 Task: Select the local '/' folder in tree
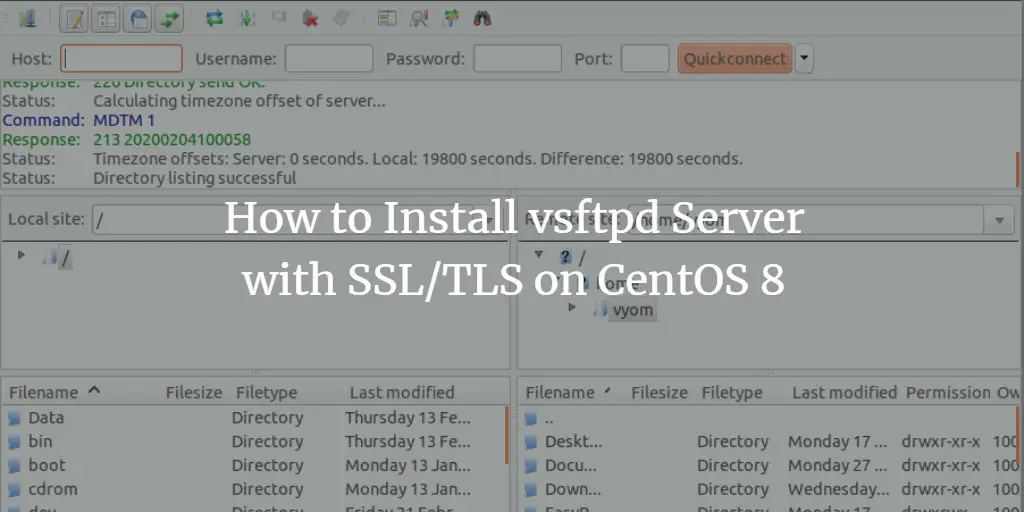(65, 259)
